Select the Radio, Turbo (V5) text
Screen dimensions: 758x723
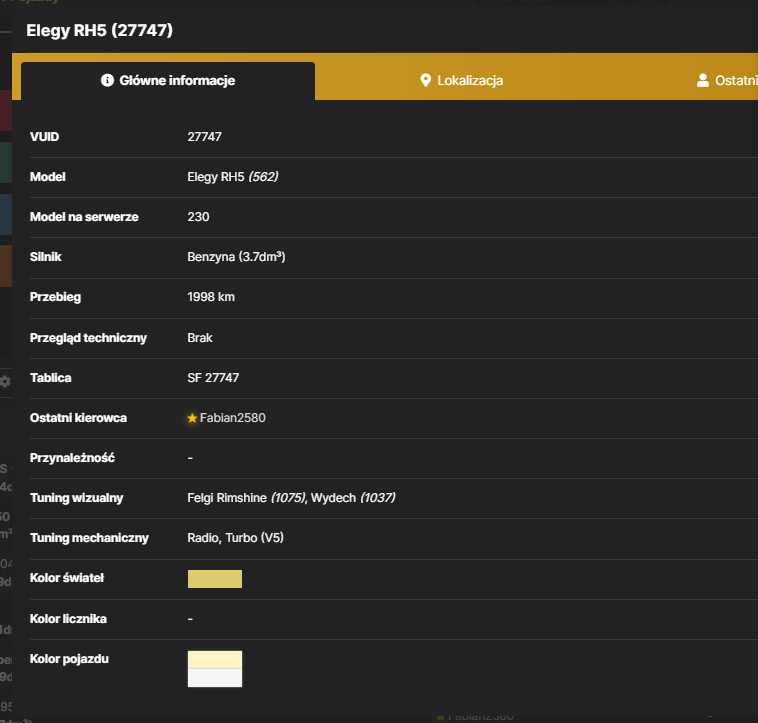[235, 538]
